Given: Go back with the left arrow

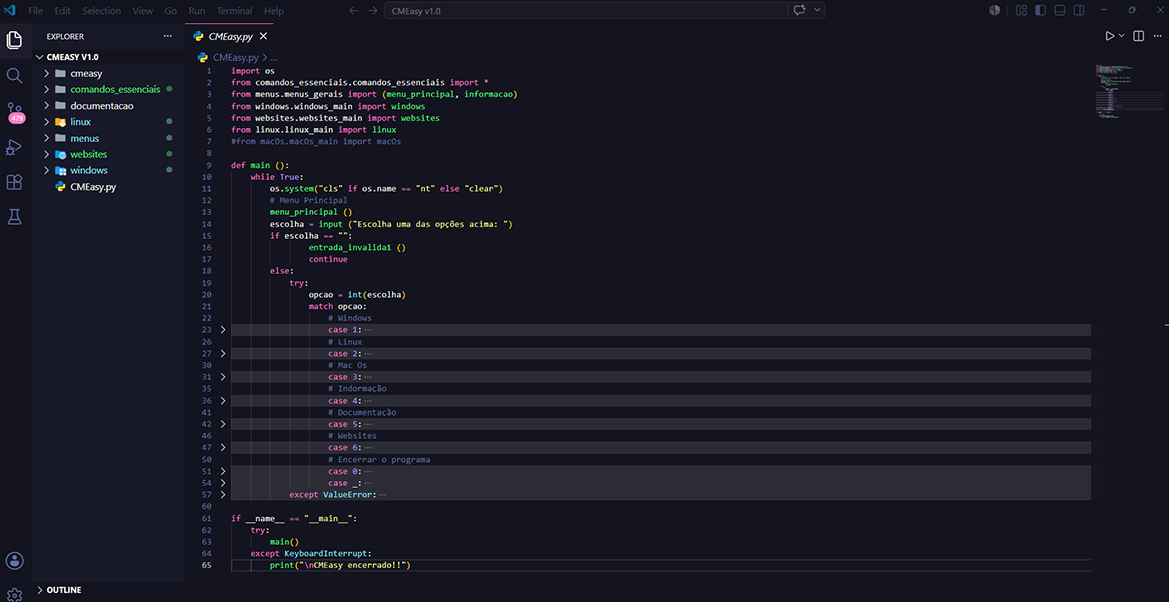Looking at the screenshot, I should 354,10.
